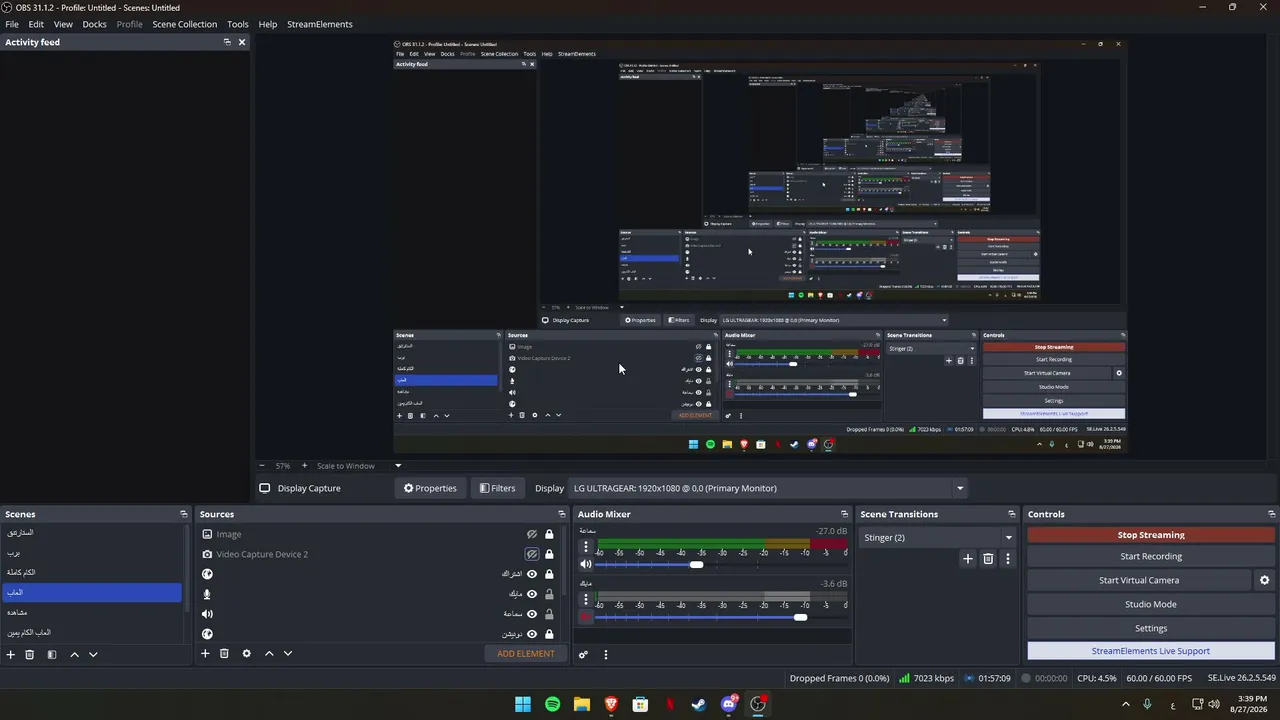Image resolution: width=1280 pixels, height=720 pixels.
Task: Move scene down arrow in Scenes toolbar
Action: click(x=93, y=654)
